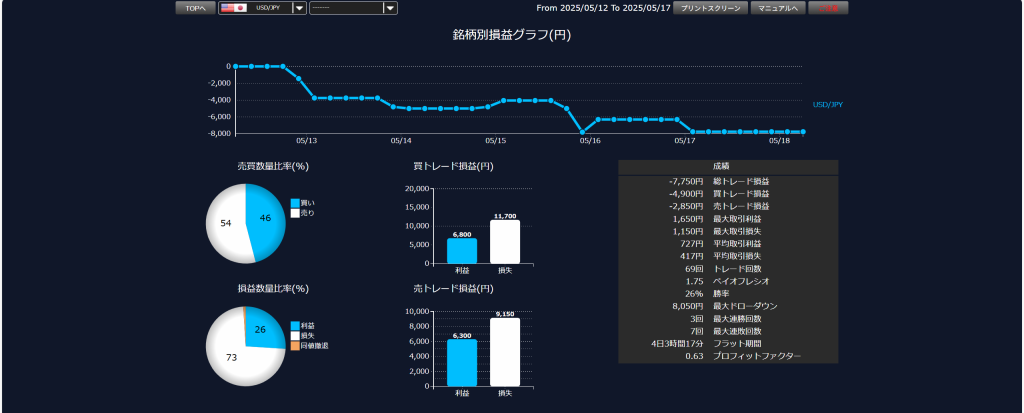This screenshot has width=1024, height=413.
Task: Click the 6,300 profit bar in sell trade chart
Action: click(x=461, y=363)
